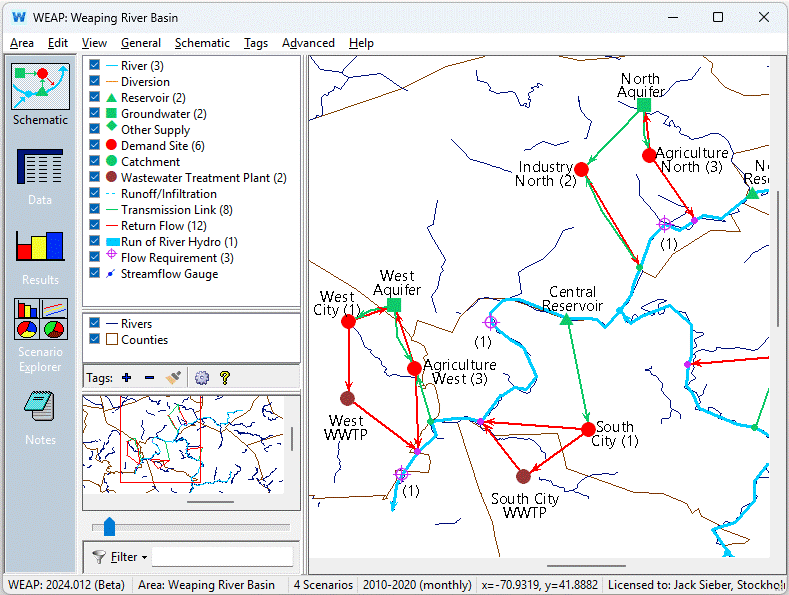This screenshot has width=789, height=595.
Task: Click the remove tag minus icon
Action: pyautogui.click(x=149, y=378)
